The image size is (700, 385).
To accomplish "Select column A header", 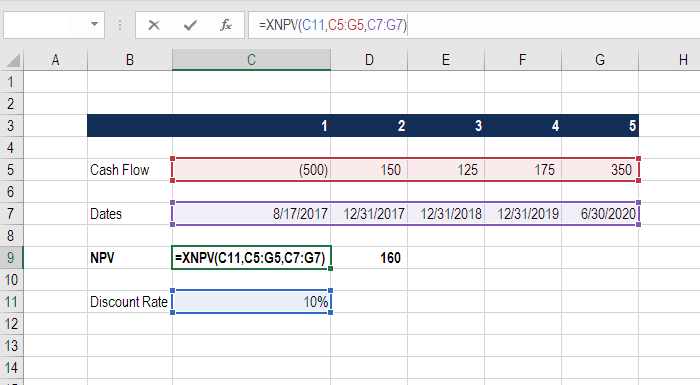I will [x=55, y=60].
